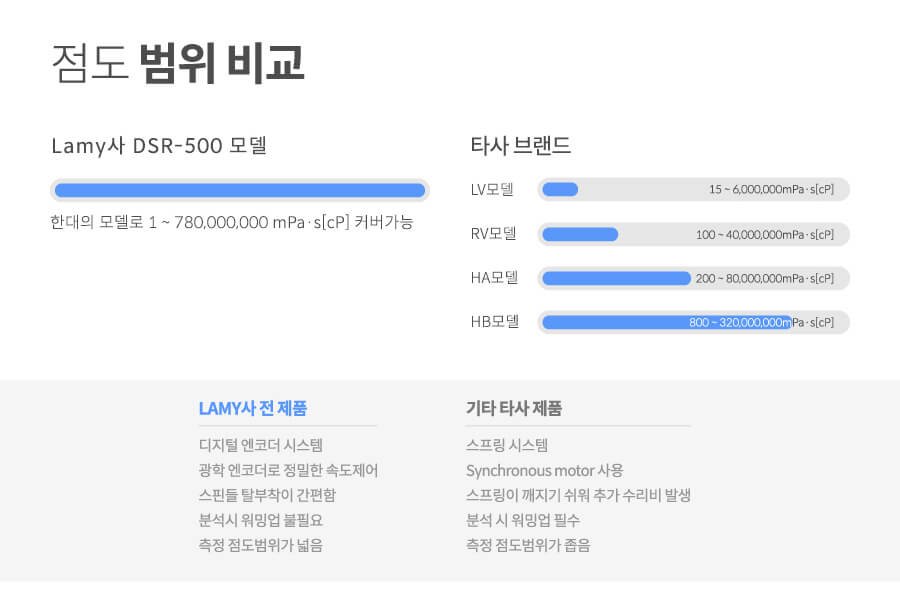This screenshot has height=600, width=900.
Task: Click the Lamy사 DSR-500 모델 heading
Action: pyautogui.click(x=159, y=146)
